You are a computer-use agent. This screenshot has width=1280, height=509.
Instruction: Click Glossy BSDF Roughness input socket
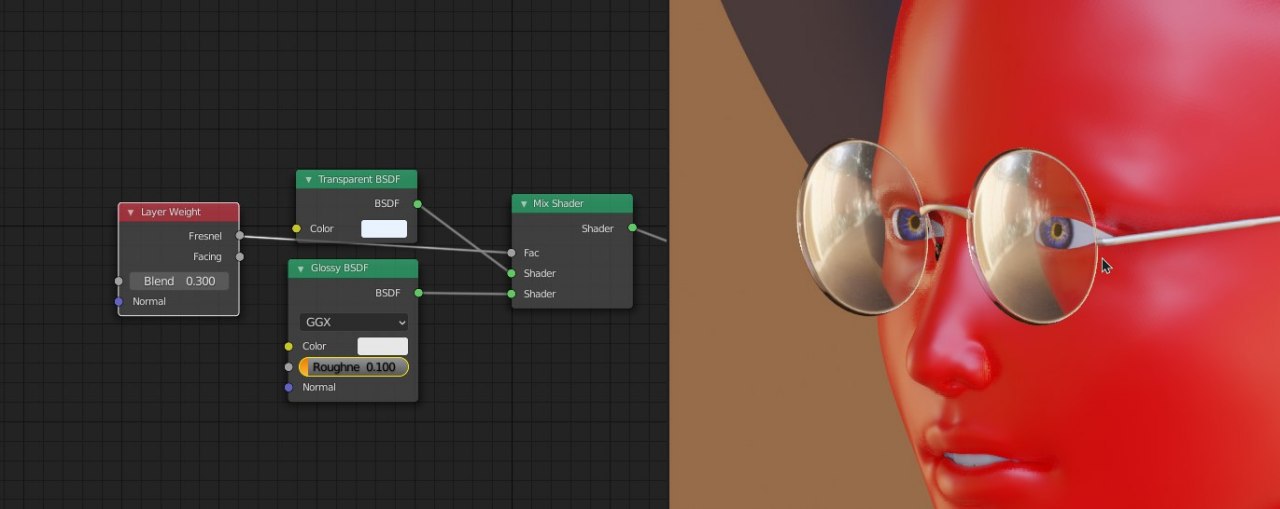pos(289,367)
